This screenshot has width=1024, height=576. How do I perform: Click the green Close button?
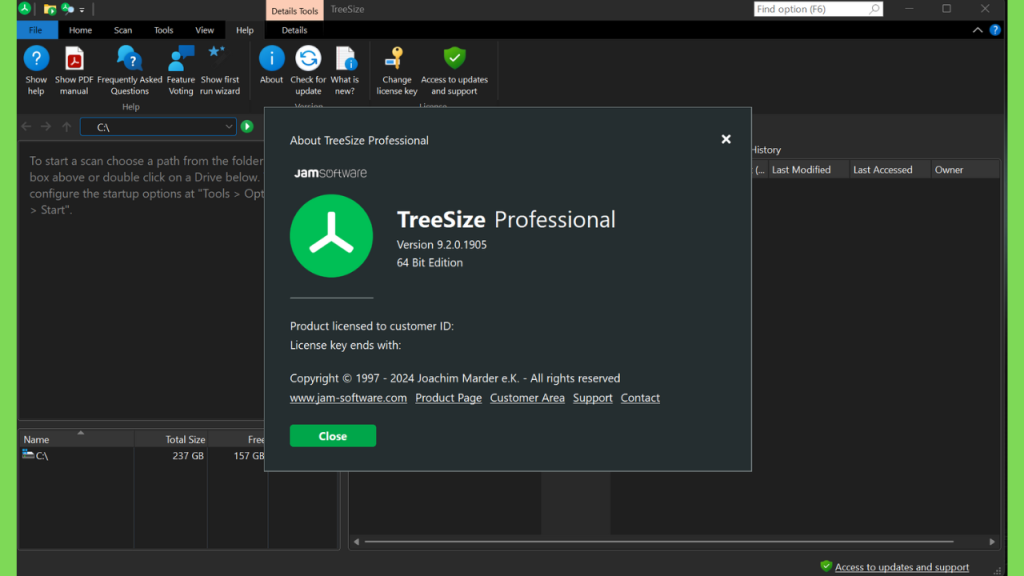click(332, 436)
